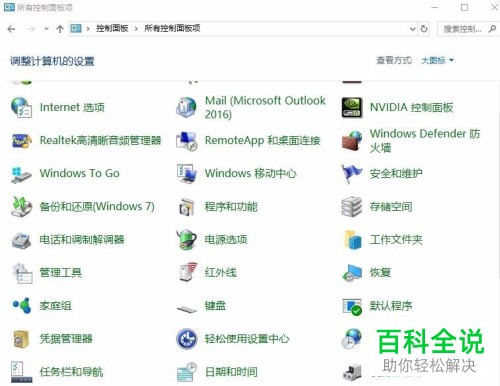Open the 备份和还原(Windows 7) icon
Viewport: 500px width, 386px height.
click(x=22, y=207)
